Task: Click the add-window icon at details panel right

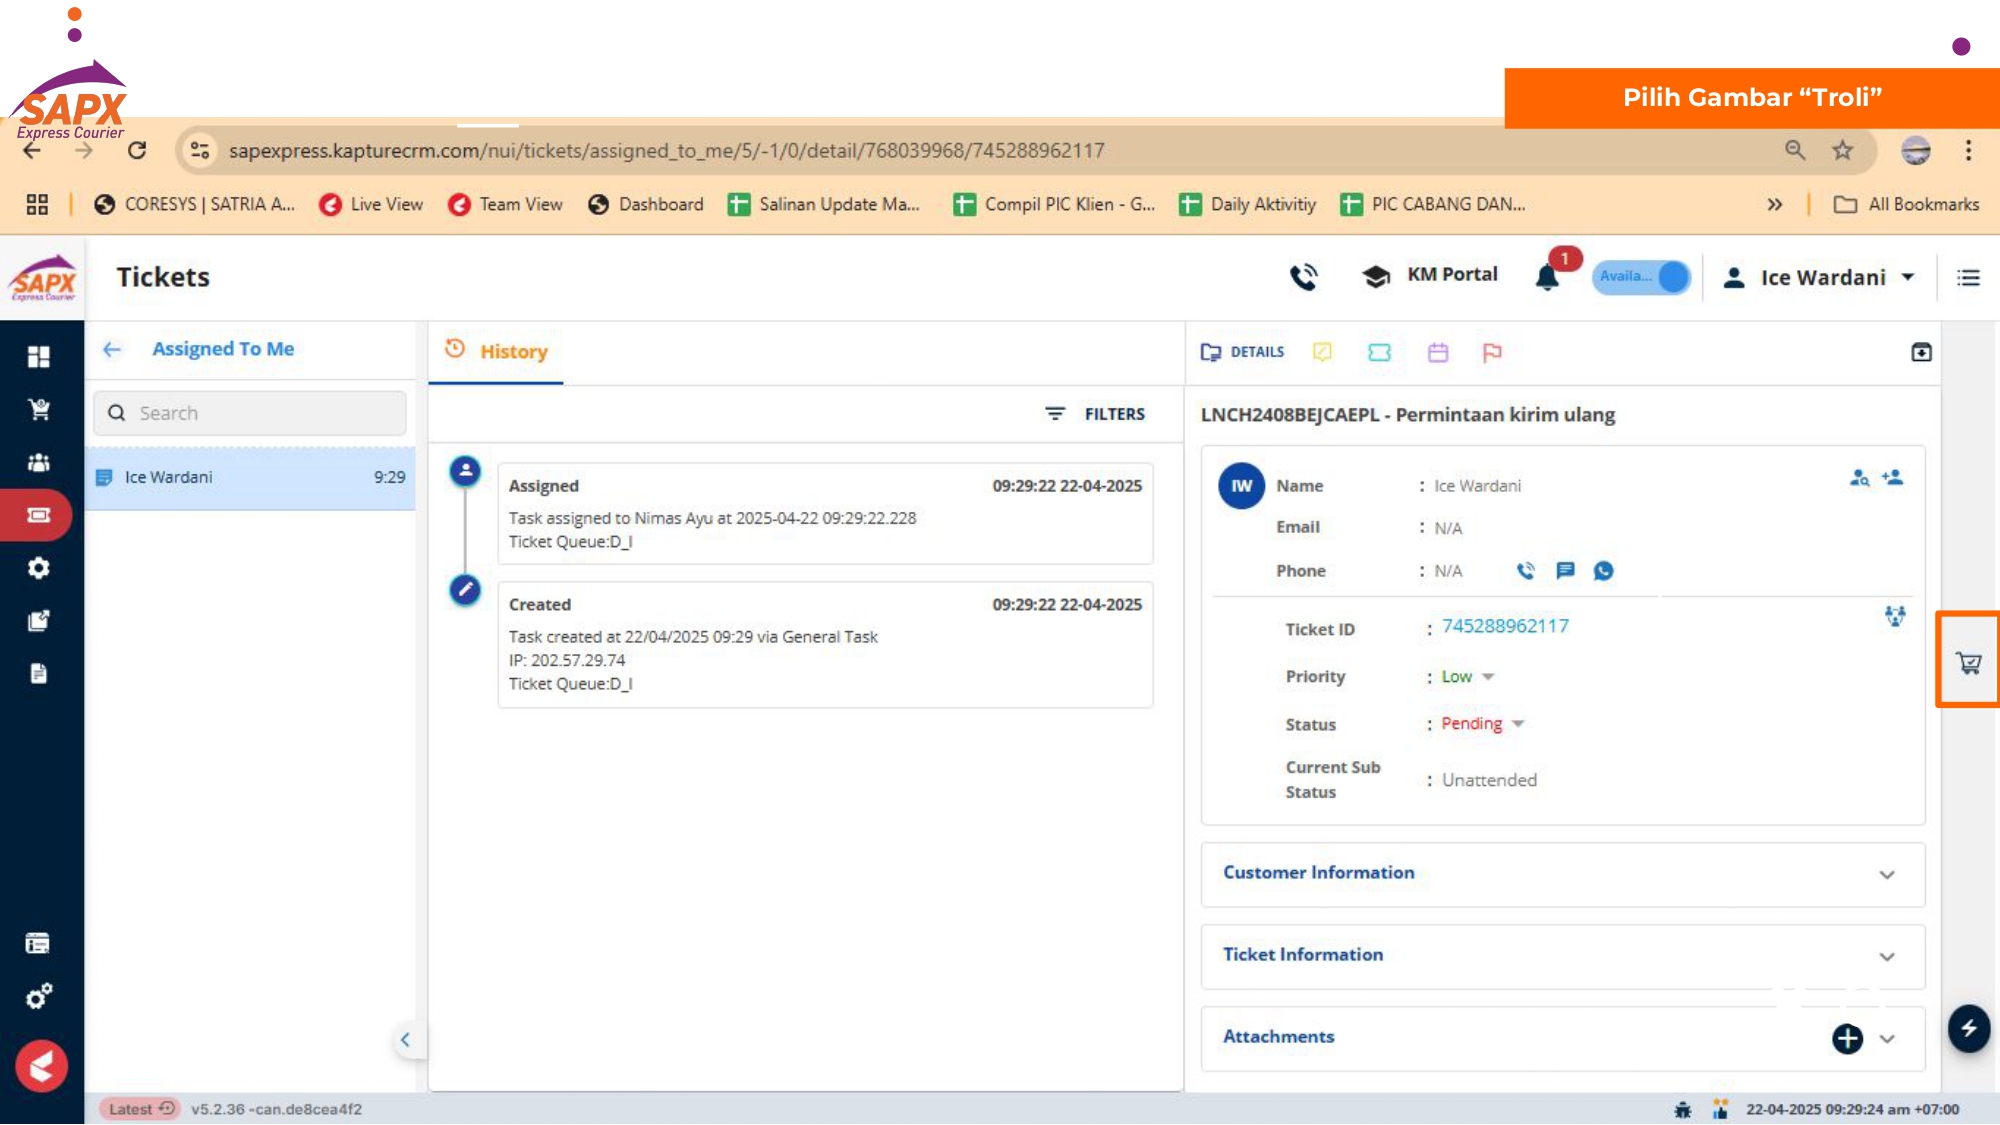Action: tap(1921, 352)
